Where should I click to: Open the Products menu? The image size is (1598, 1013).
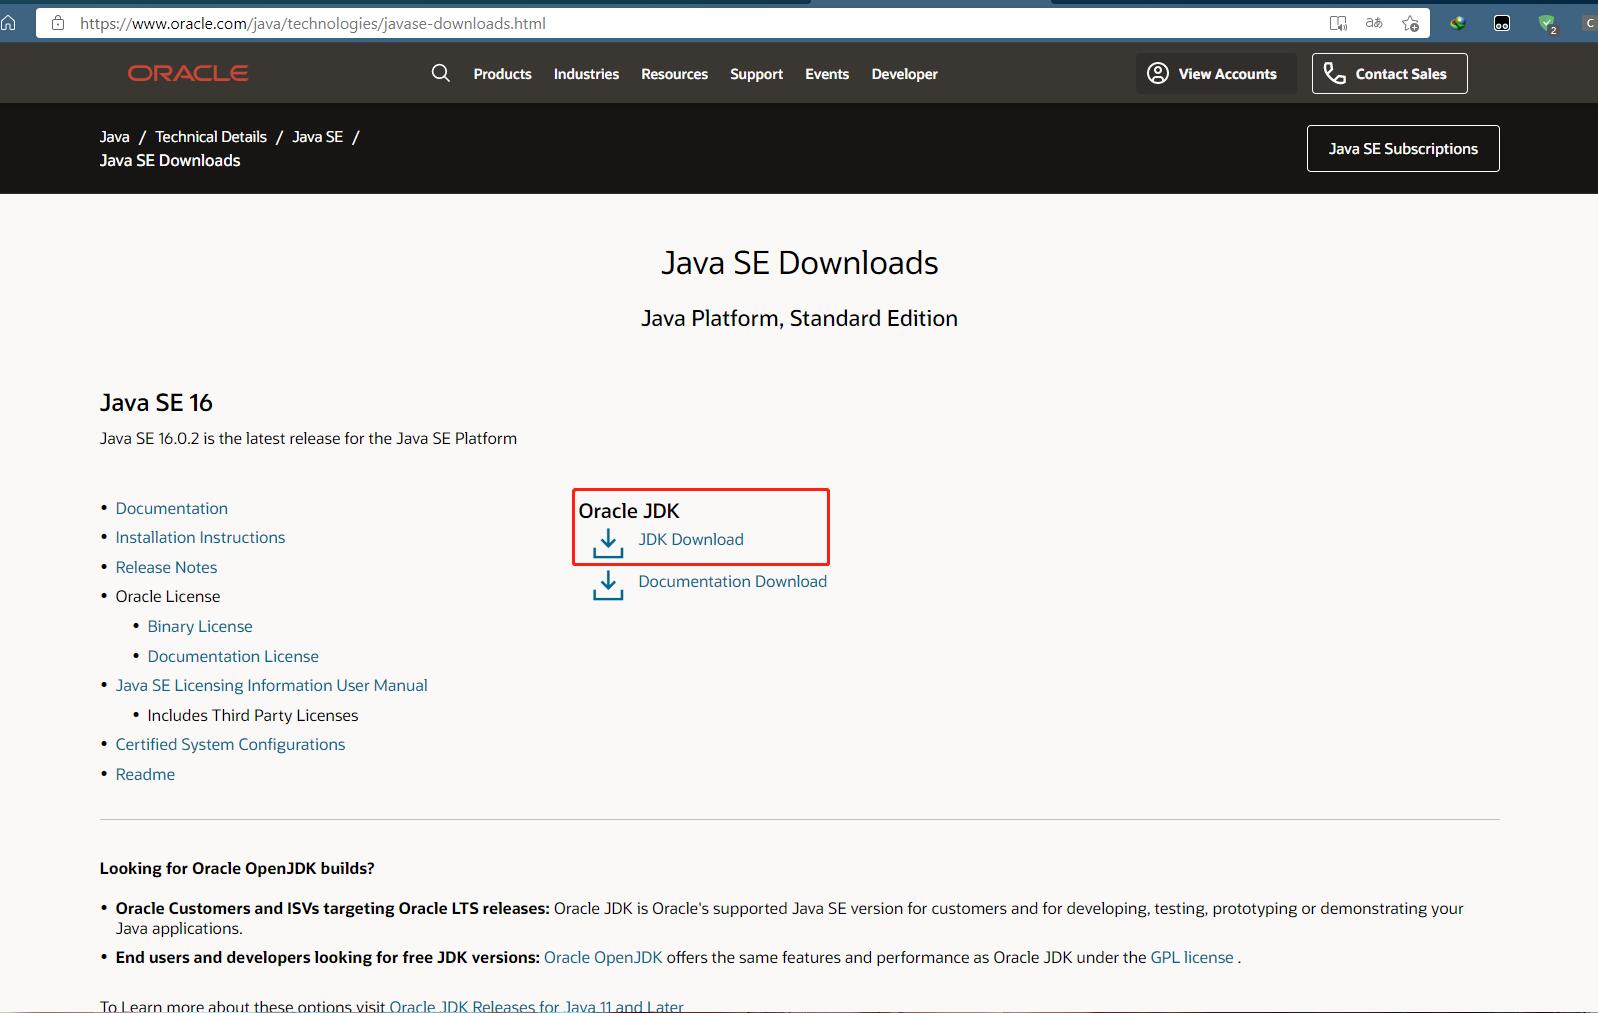[502, 74]
